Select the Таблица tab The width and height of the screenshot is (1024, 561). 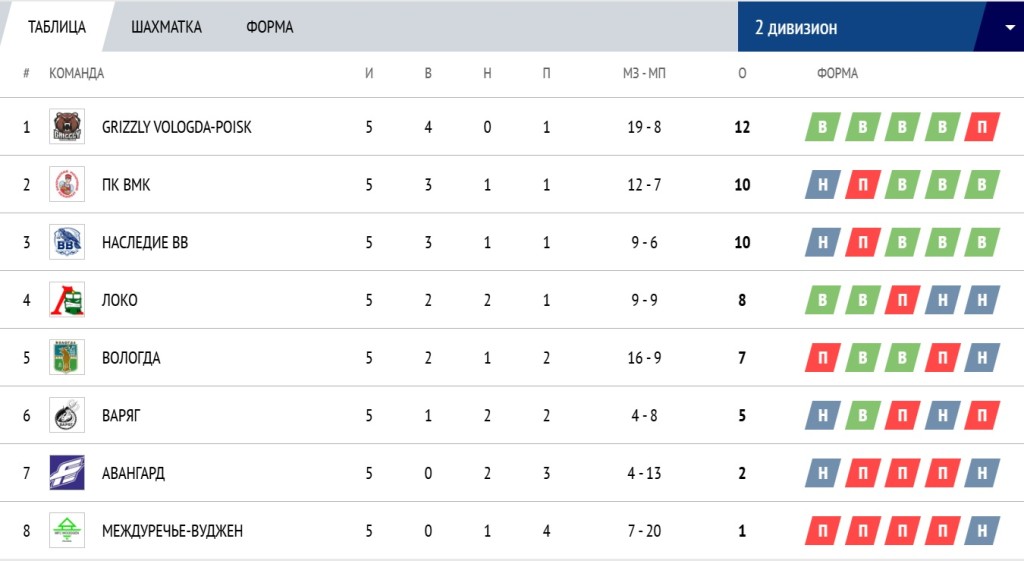pos(57,27)
